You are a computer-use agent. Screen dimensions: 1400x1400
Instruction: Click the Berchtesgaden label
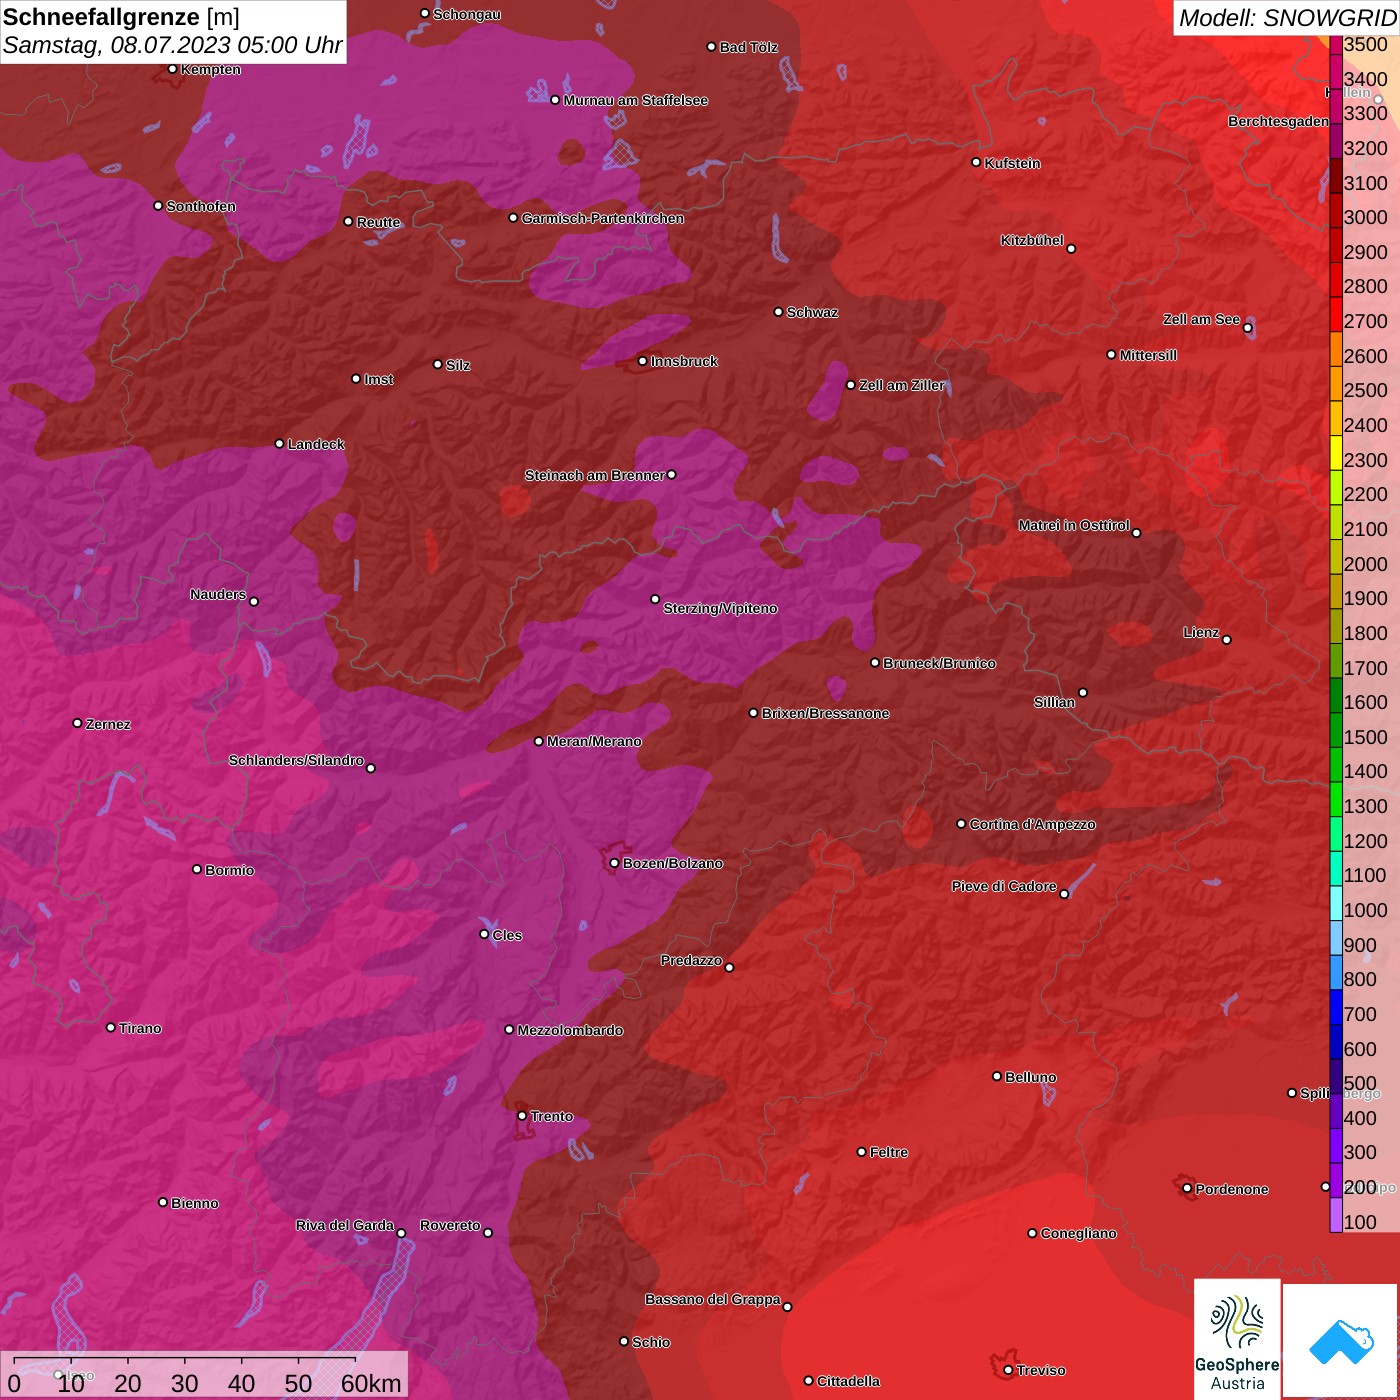tap(1278, 121)
